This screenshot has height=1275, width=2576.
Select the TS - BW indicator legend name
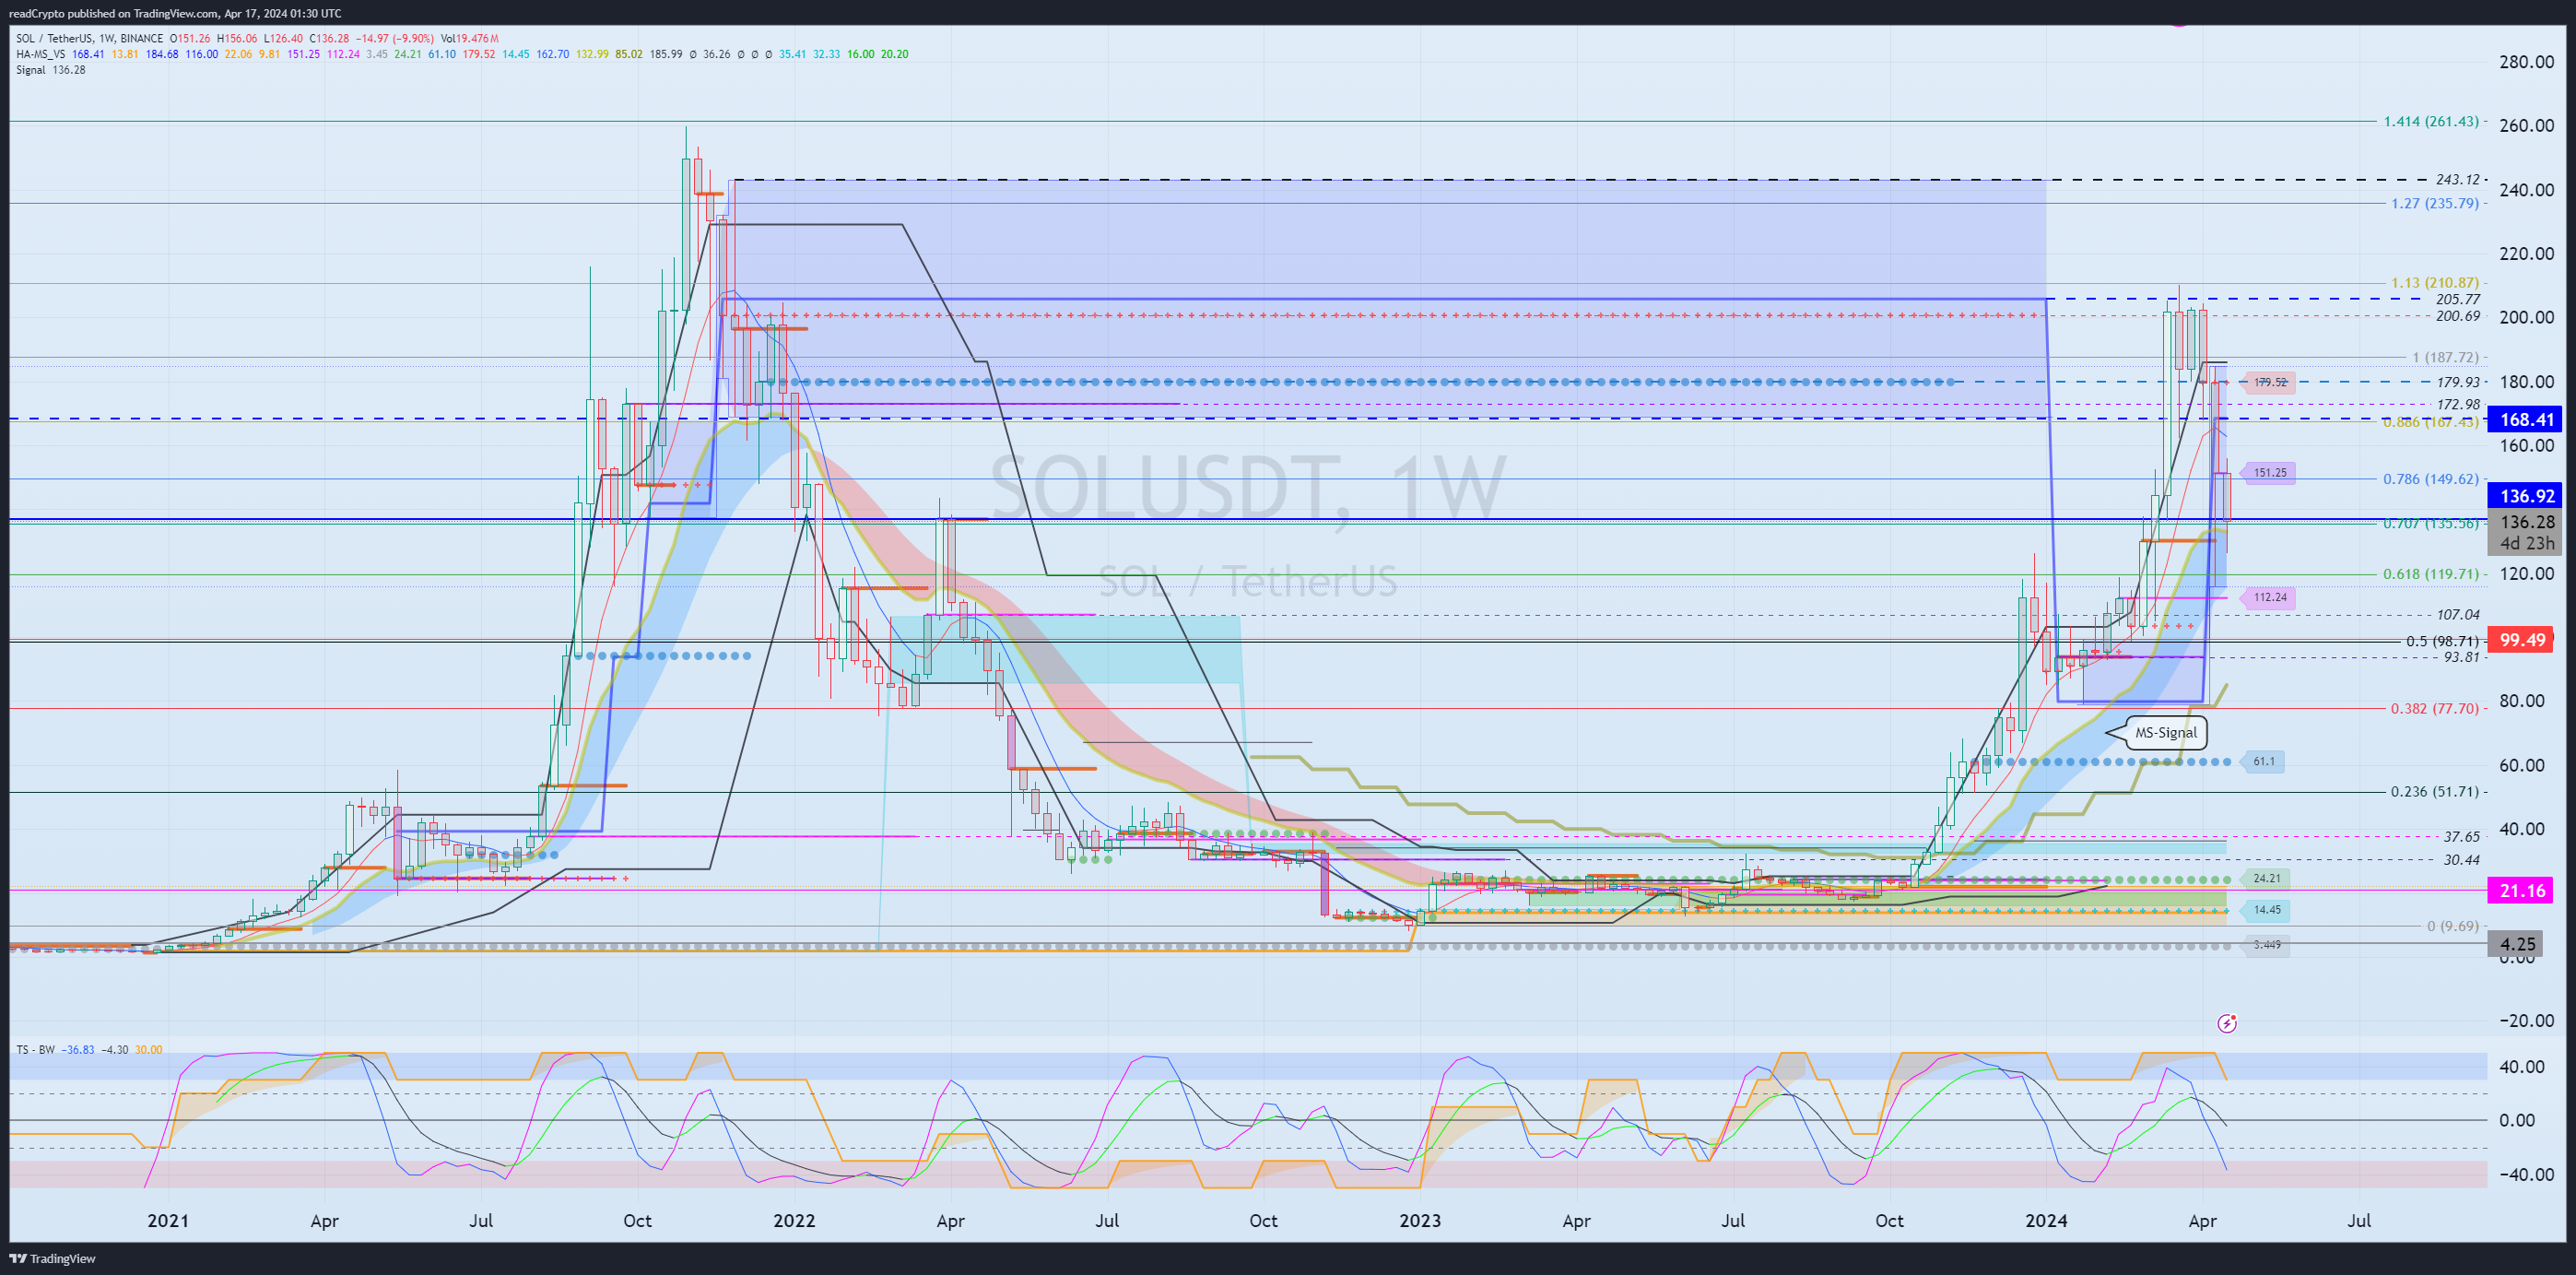pyautogui.click(x=35, y=1050)
